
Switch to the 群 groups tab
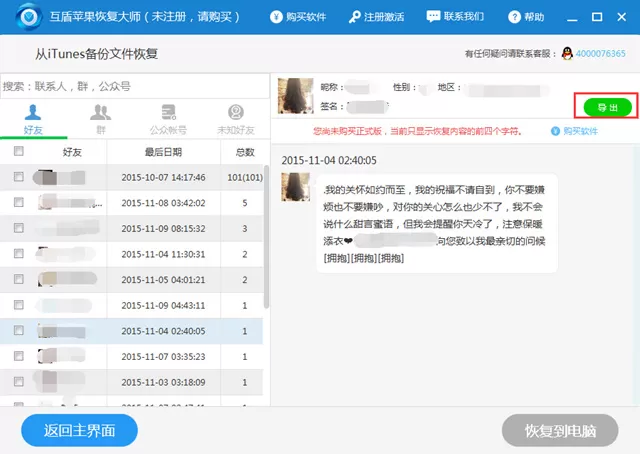[100, 119]
